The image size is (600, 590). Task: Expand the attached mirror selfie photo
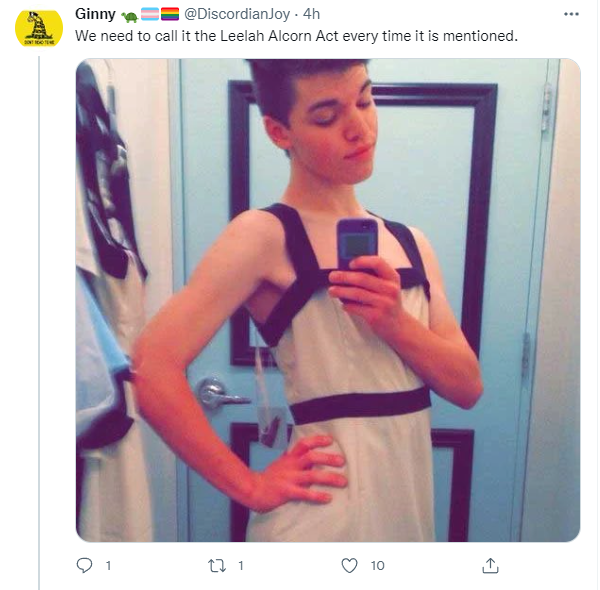click(x=328, y=300)
